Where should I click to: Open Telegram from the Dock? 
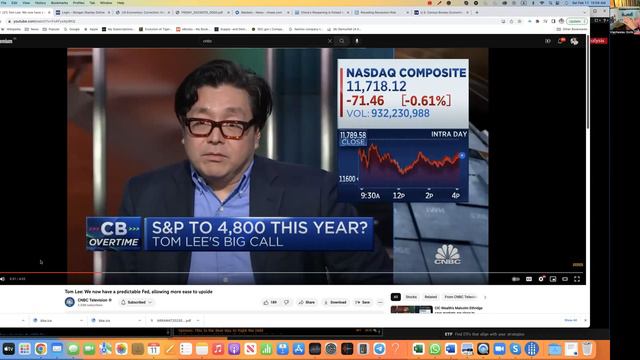pos(379,349)
